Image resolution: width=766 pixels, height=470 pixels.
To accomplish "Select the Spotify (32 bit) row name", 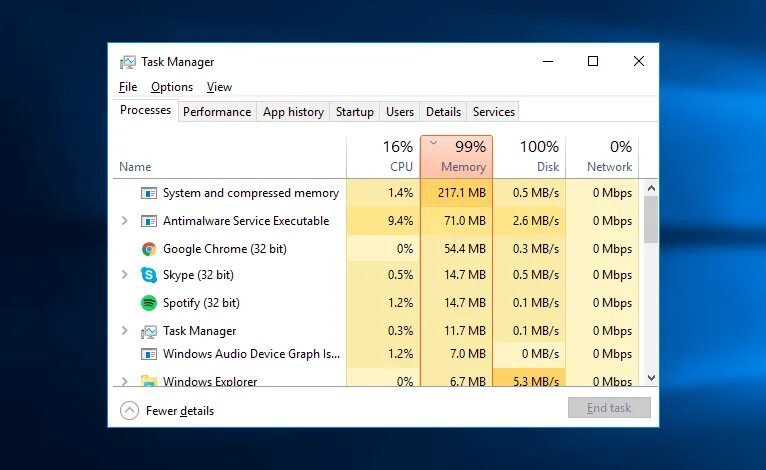I will click(x=201, y=303).
